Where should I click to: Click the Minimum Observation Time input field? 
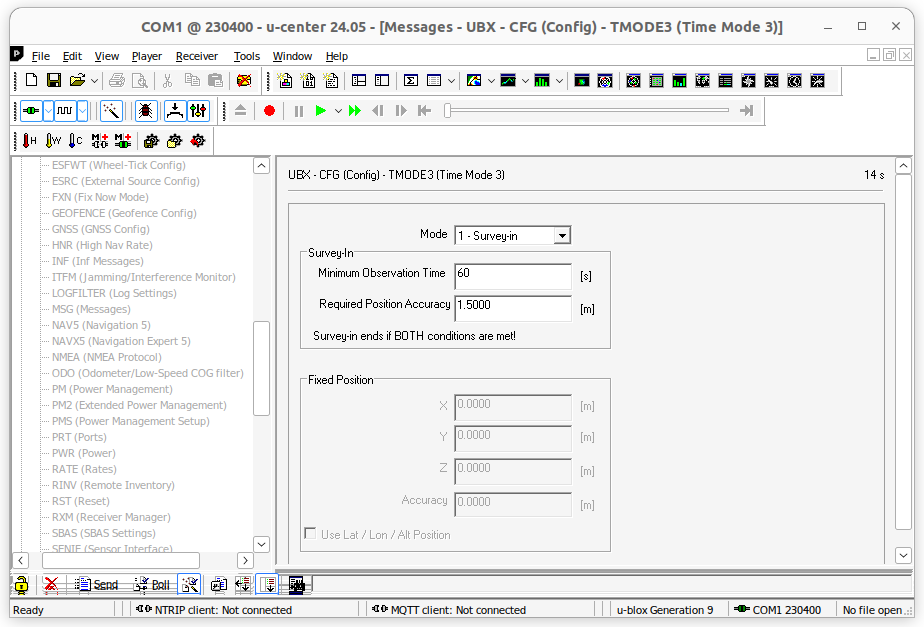(x=513, y=276)
